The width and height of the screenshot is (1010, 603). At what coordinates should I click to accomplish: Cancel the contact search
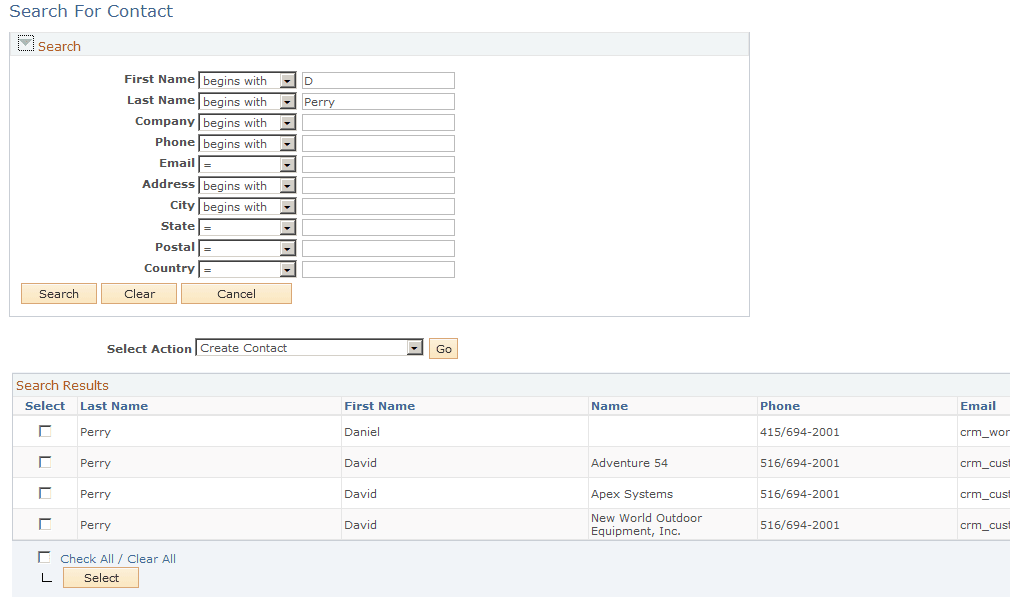click(x=236, y=293)
